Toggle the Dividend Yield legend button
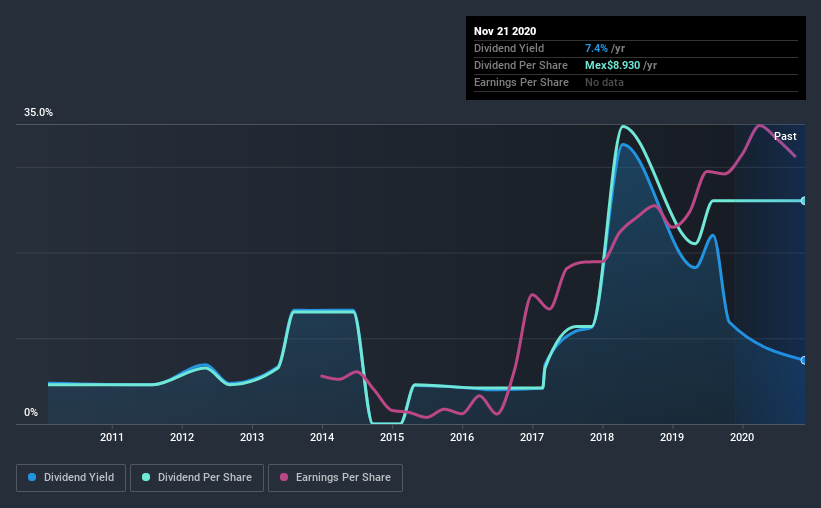821x508 pixels. [71, 478]
